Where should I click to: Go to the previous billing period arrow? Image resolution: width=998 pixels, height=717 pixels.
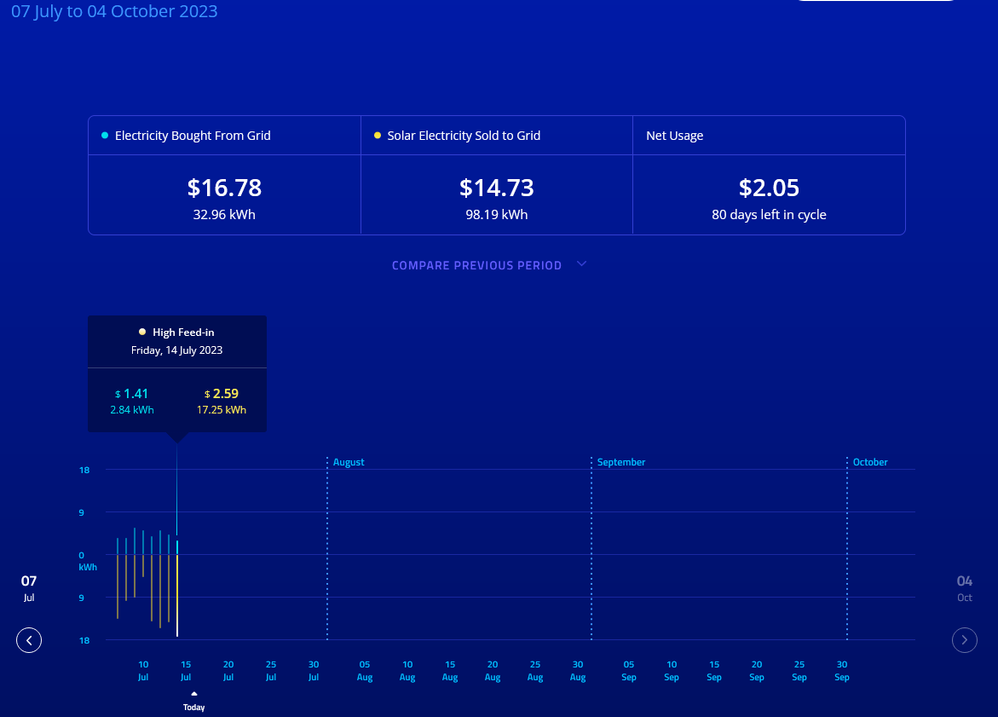click(29, 640)
